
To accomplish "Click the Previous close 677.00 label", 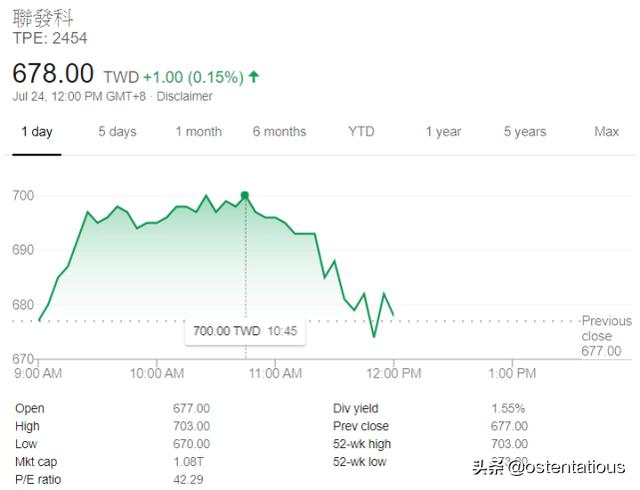I will [607, 336].
